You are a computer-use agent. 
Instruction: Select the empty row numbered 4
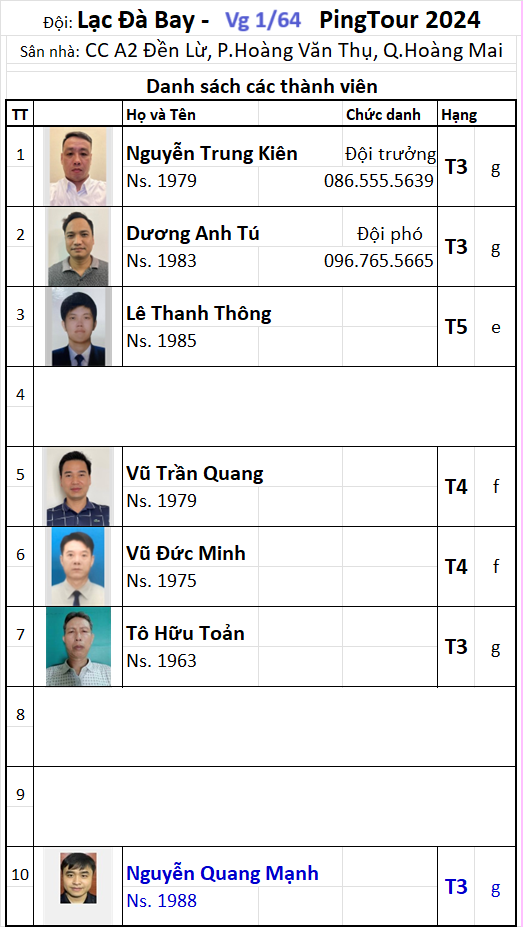(x=261, y=407)
